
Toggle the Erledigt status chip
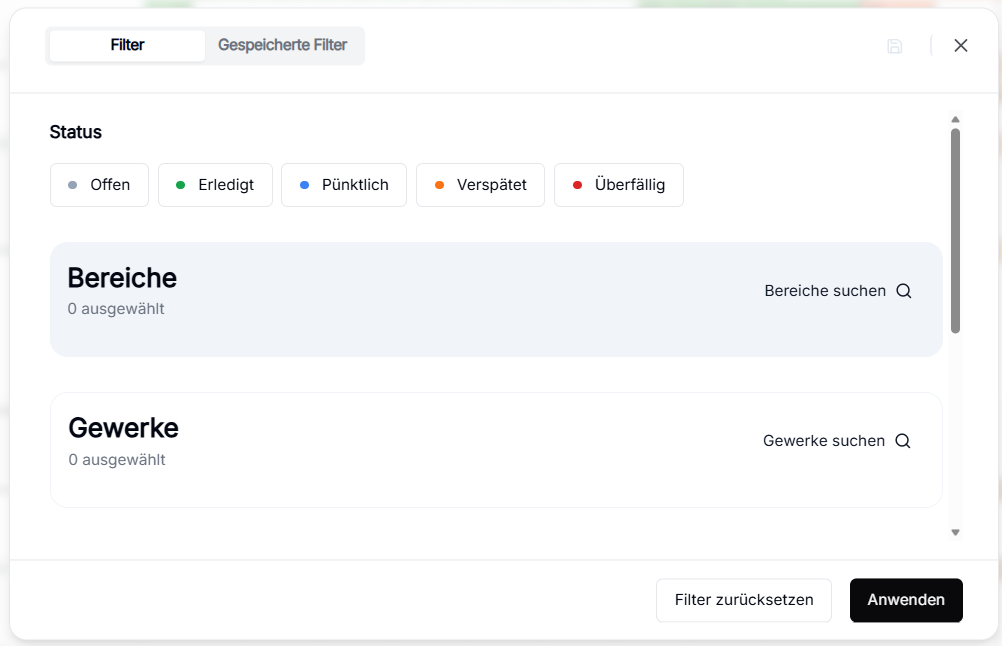coord(215,185)
